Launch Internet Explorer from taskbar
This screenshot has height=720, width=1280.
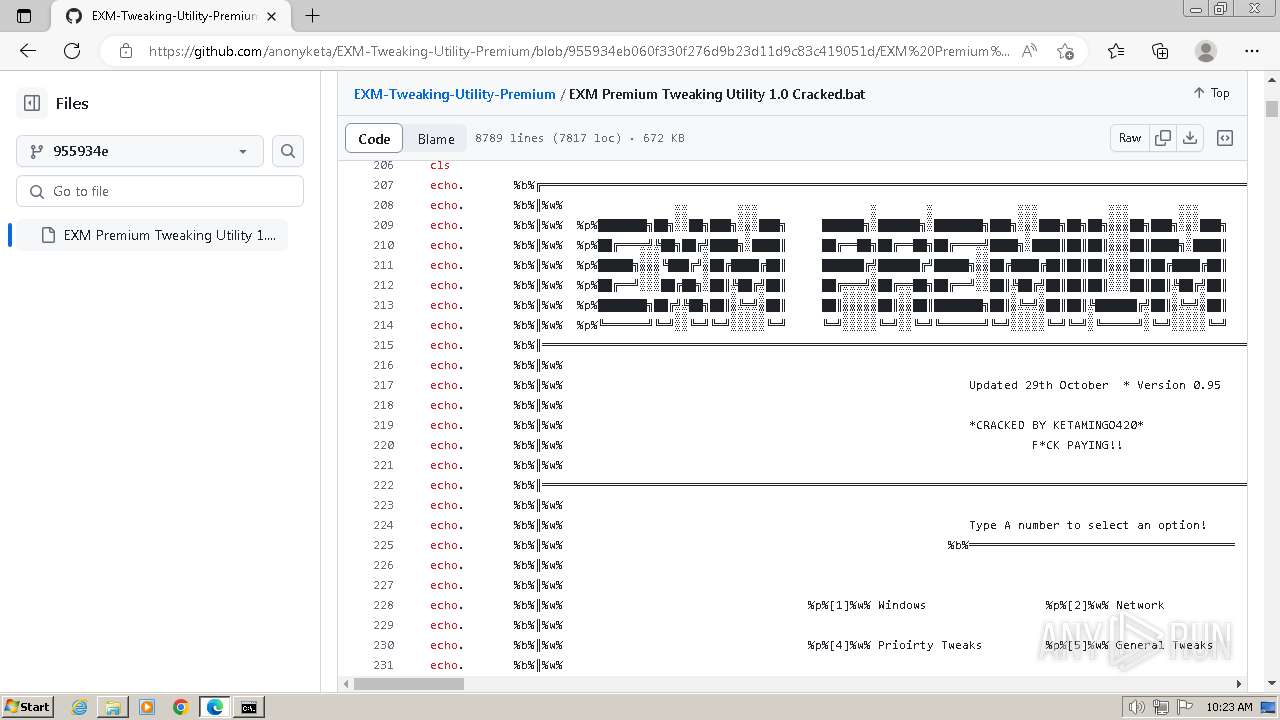[x=79, y=707]
